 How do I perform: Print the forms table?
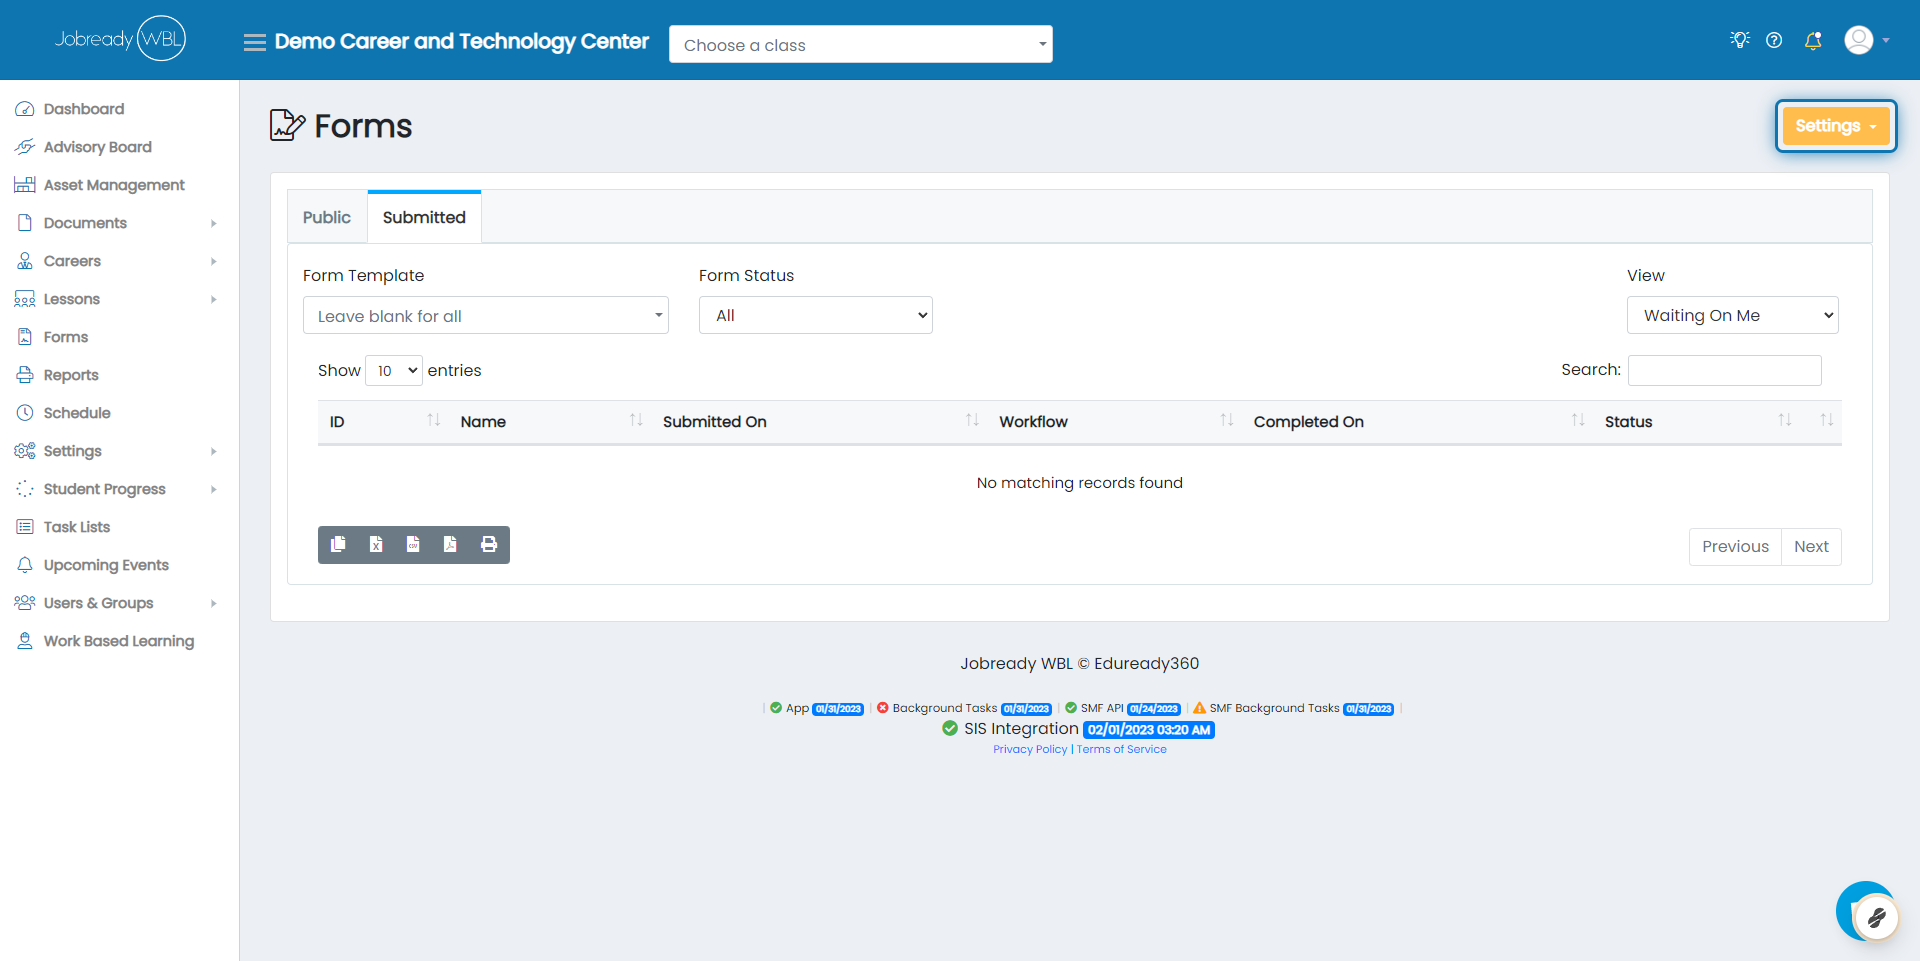point(489,545)
